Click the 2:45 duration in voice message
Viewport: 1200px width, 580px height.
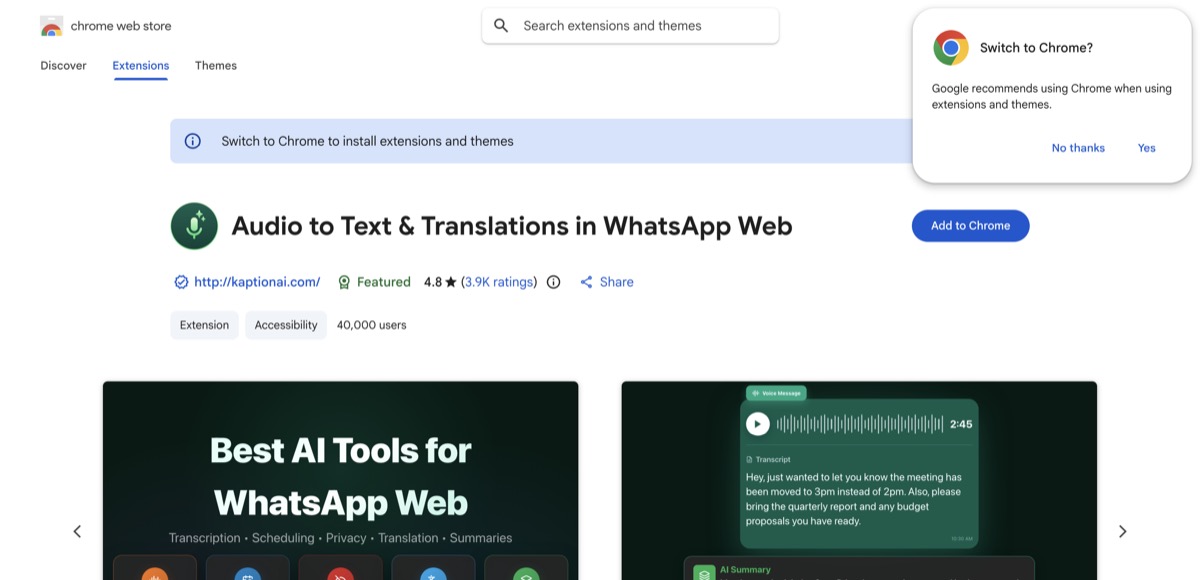(x=961, y=424)
